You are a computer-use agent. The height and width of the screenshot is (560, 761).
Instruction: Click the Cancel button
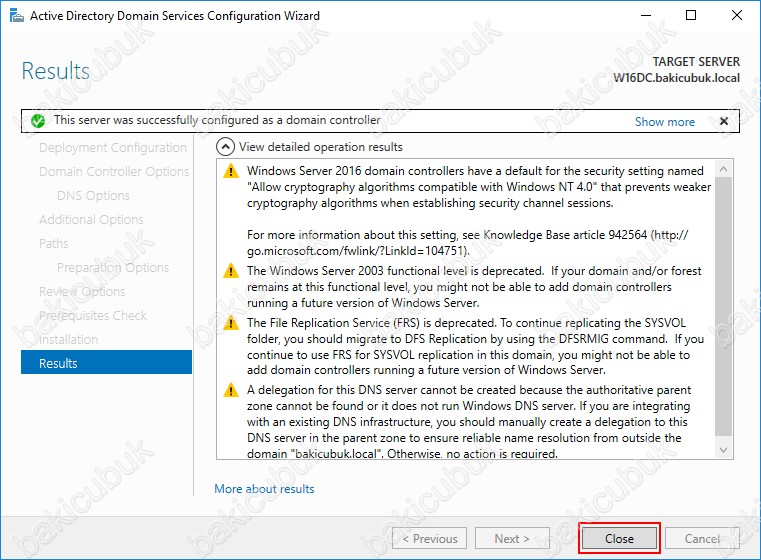click(702, 538)
